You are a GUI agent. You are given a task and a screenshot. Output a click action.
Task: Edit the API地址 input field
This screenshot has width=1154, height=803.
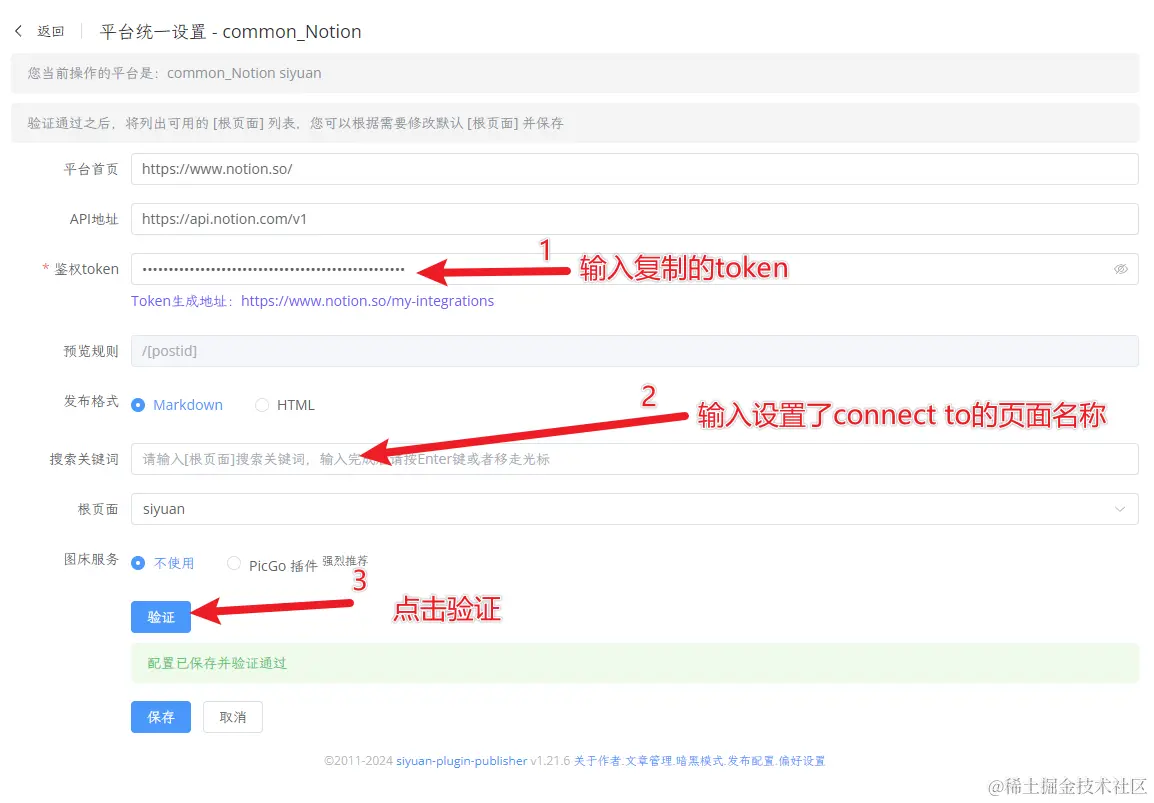point(634,219)
